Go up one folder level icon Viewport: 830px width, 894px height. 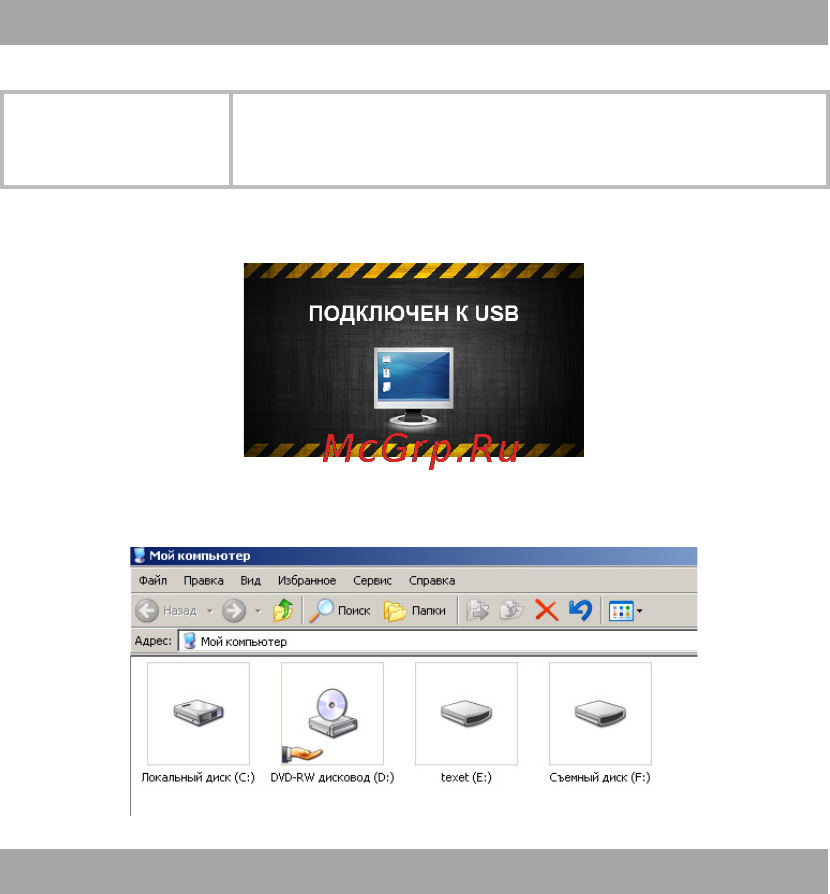[283, 610]
